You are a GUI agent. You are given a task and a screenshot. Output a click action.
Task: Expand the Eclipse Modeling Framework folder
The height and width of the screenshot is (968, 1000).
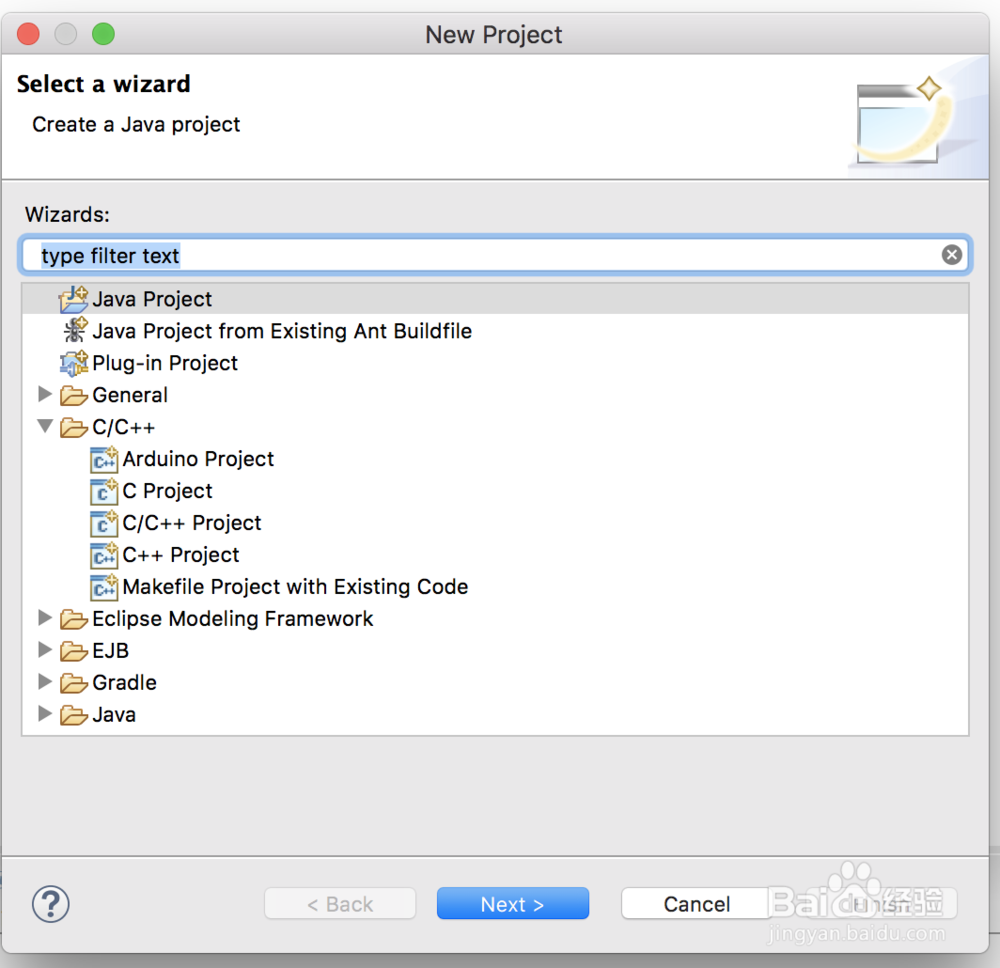[45, 618]
